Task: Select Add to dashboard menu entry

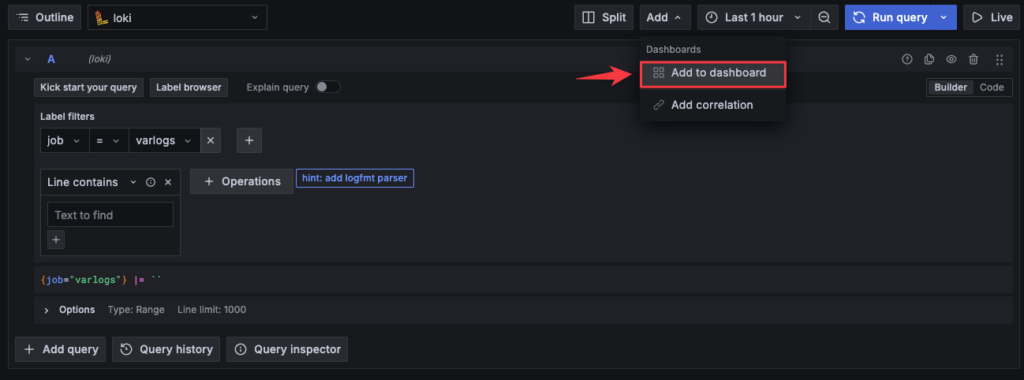Action: point(713,73)
